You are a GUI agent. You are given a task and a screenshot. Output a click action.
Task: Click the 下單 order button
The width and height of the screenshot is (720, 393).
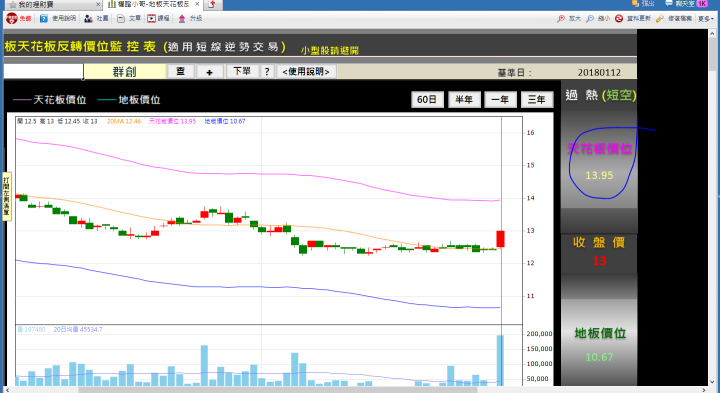pos(242,72)
